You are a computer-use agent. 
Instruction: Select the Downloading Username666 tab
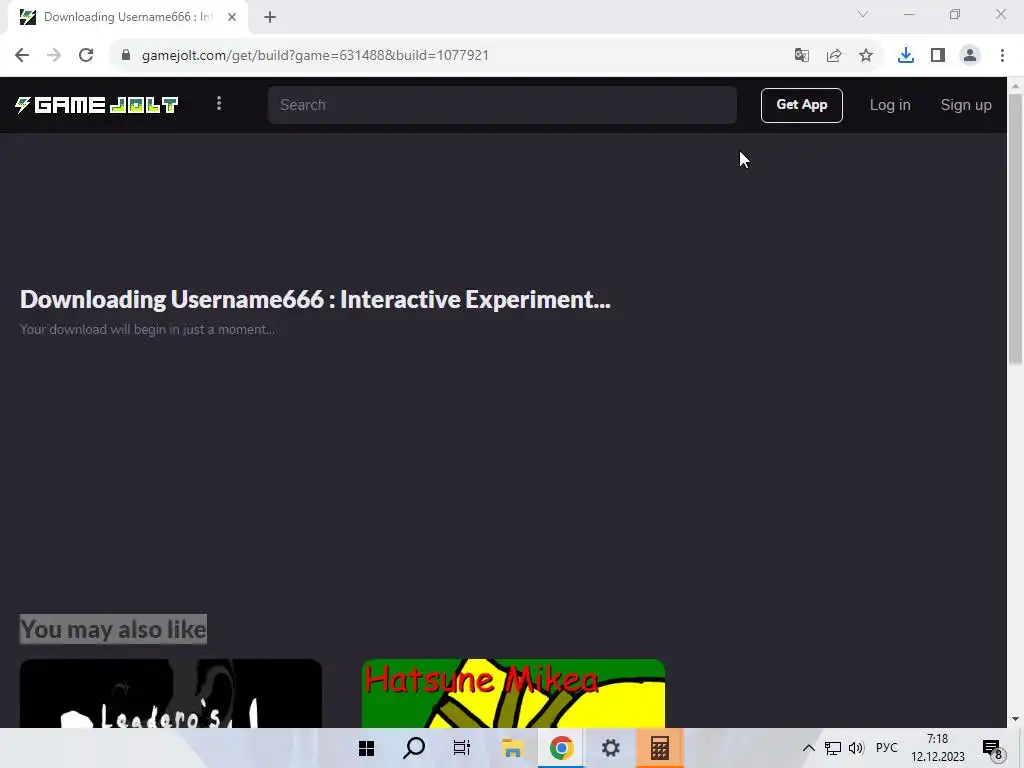[x=127, y=17]
